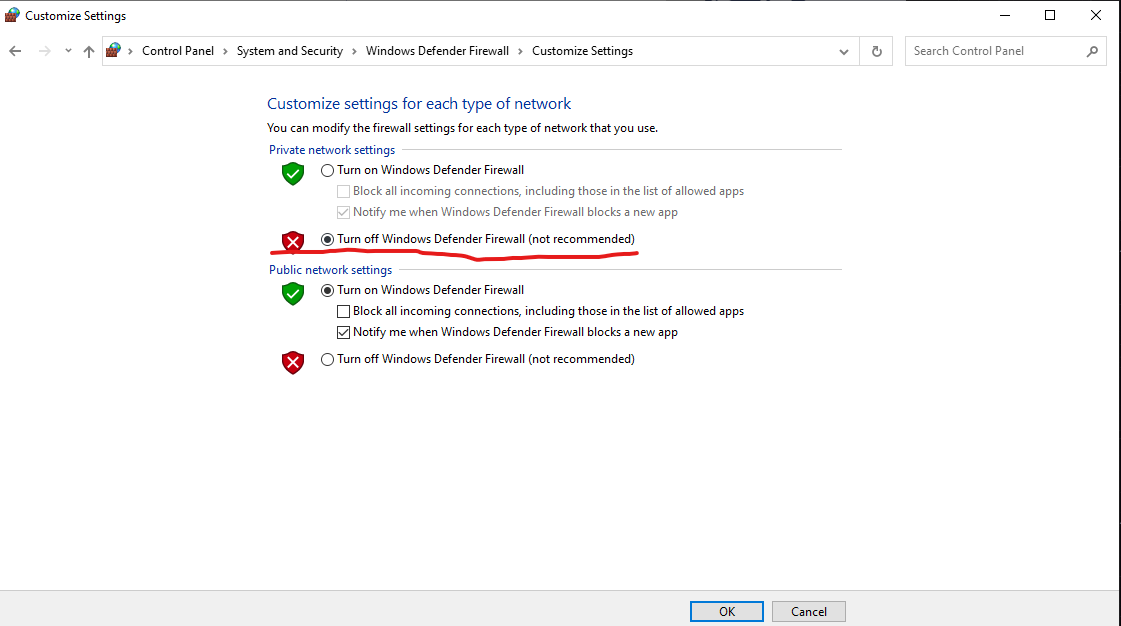Click the Private network settings heading

click(332, 150)
